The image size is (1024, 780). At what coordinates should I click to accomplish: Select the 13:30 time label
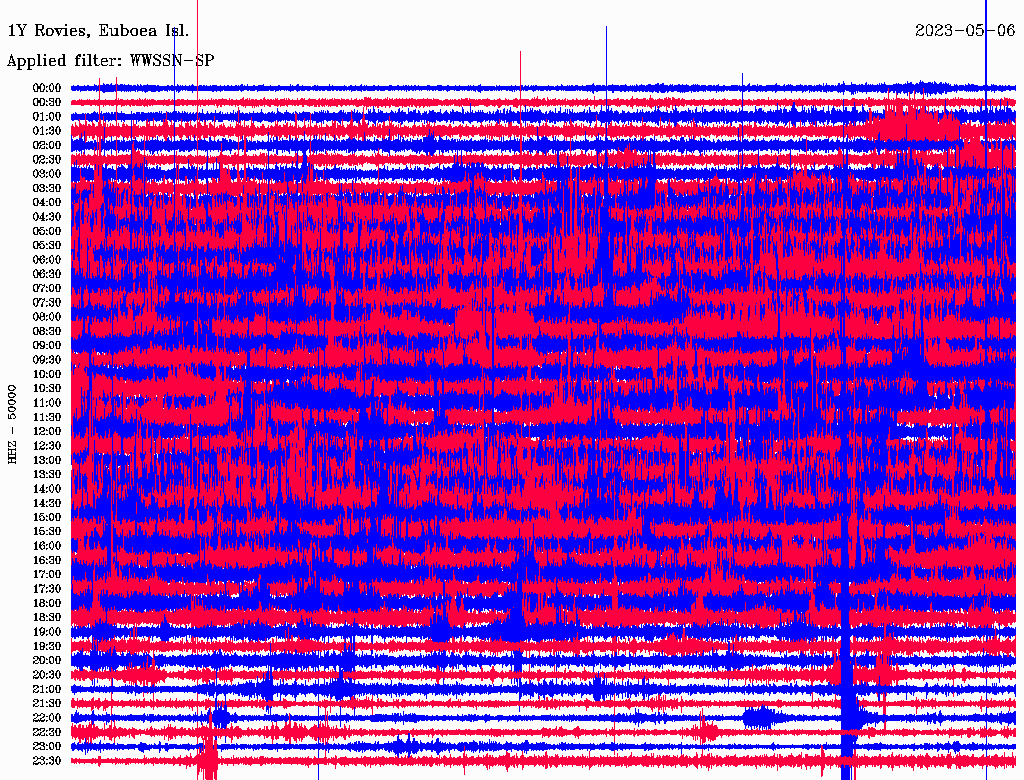[47, 474]
